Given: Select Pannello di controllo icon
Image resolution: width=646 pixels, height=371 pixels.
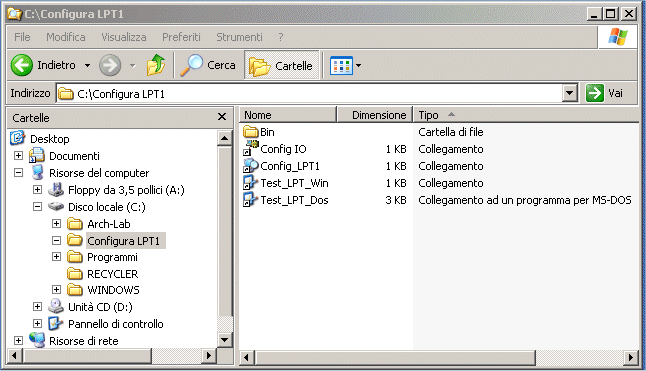Looking at the screenshot, I should tap(56, 324).
